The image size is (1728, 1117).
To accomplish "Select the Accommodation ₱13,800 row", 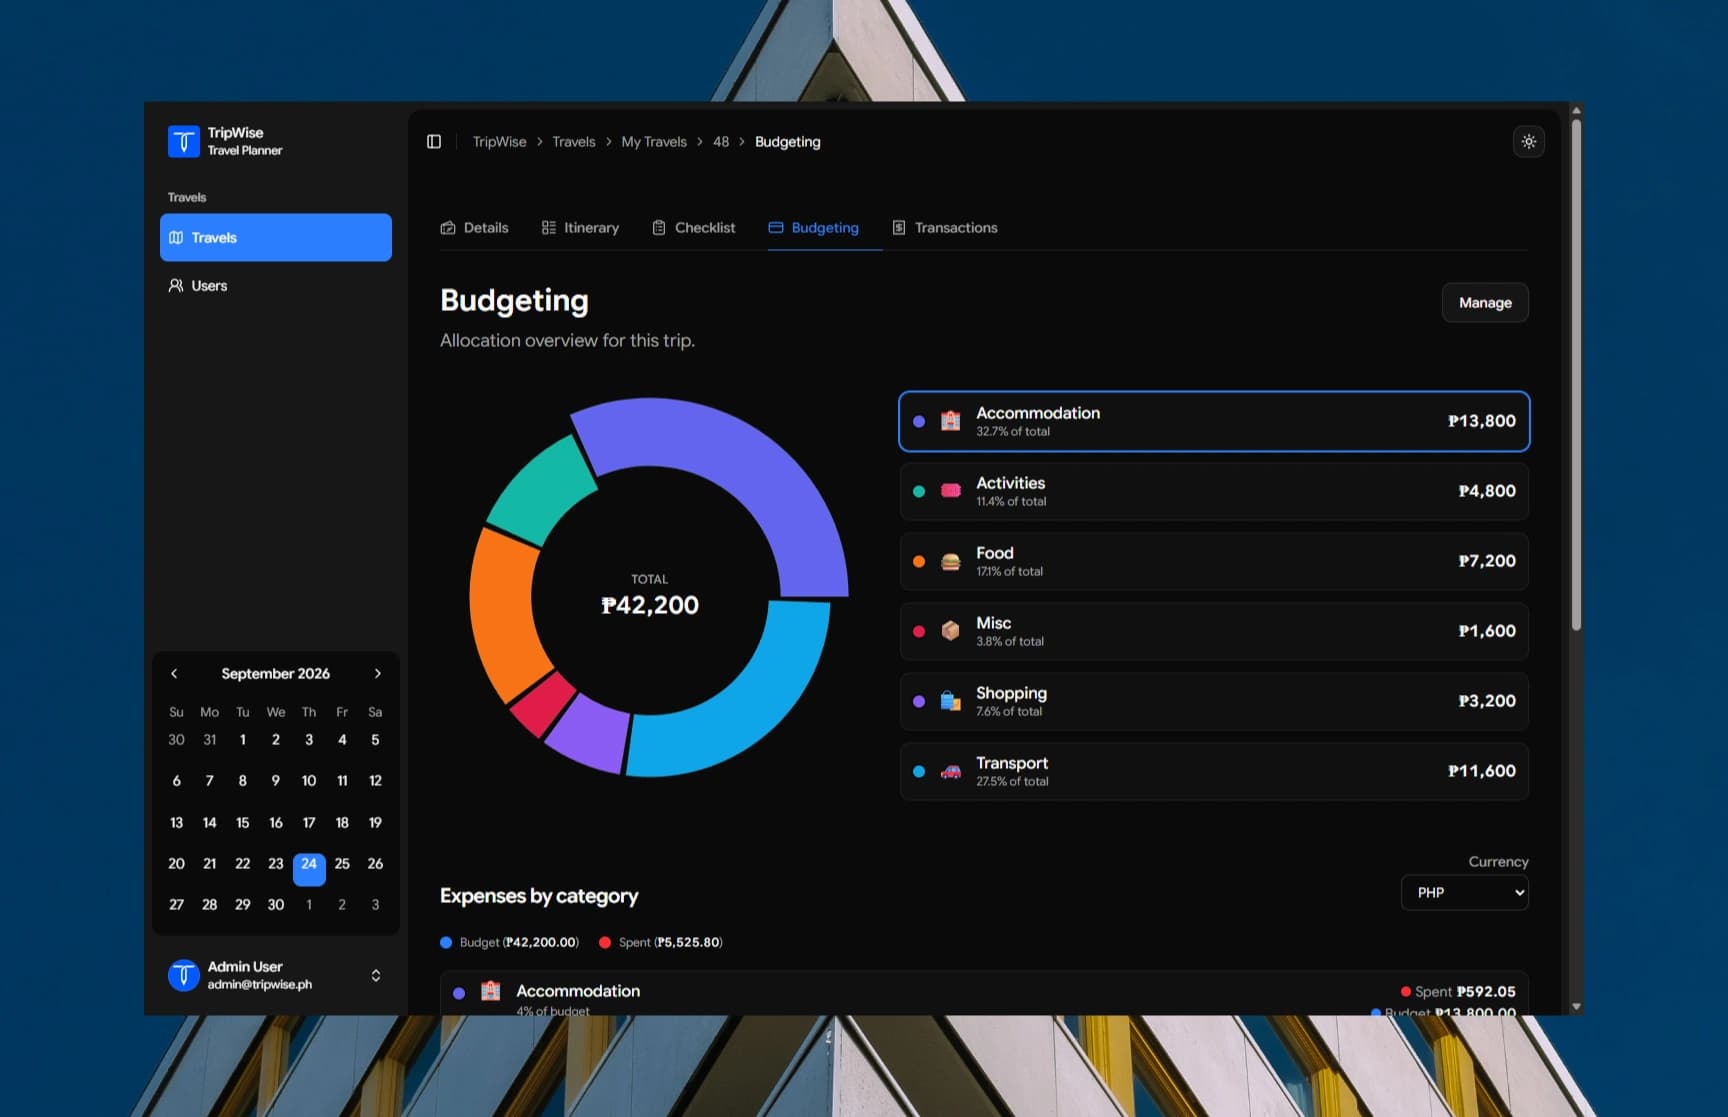I will [1214, 421].
